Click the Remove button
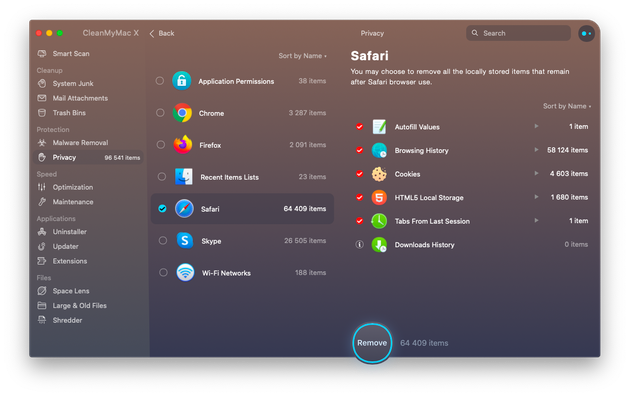Image resolution: width=630 pixels, height=396 pixels. (x=372, y=343)
